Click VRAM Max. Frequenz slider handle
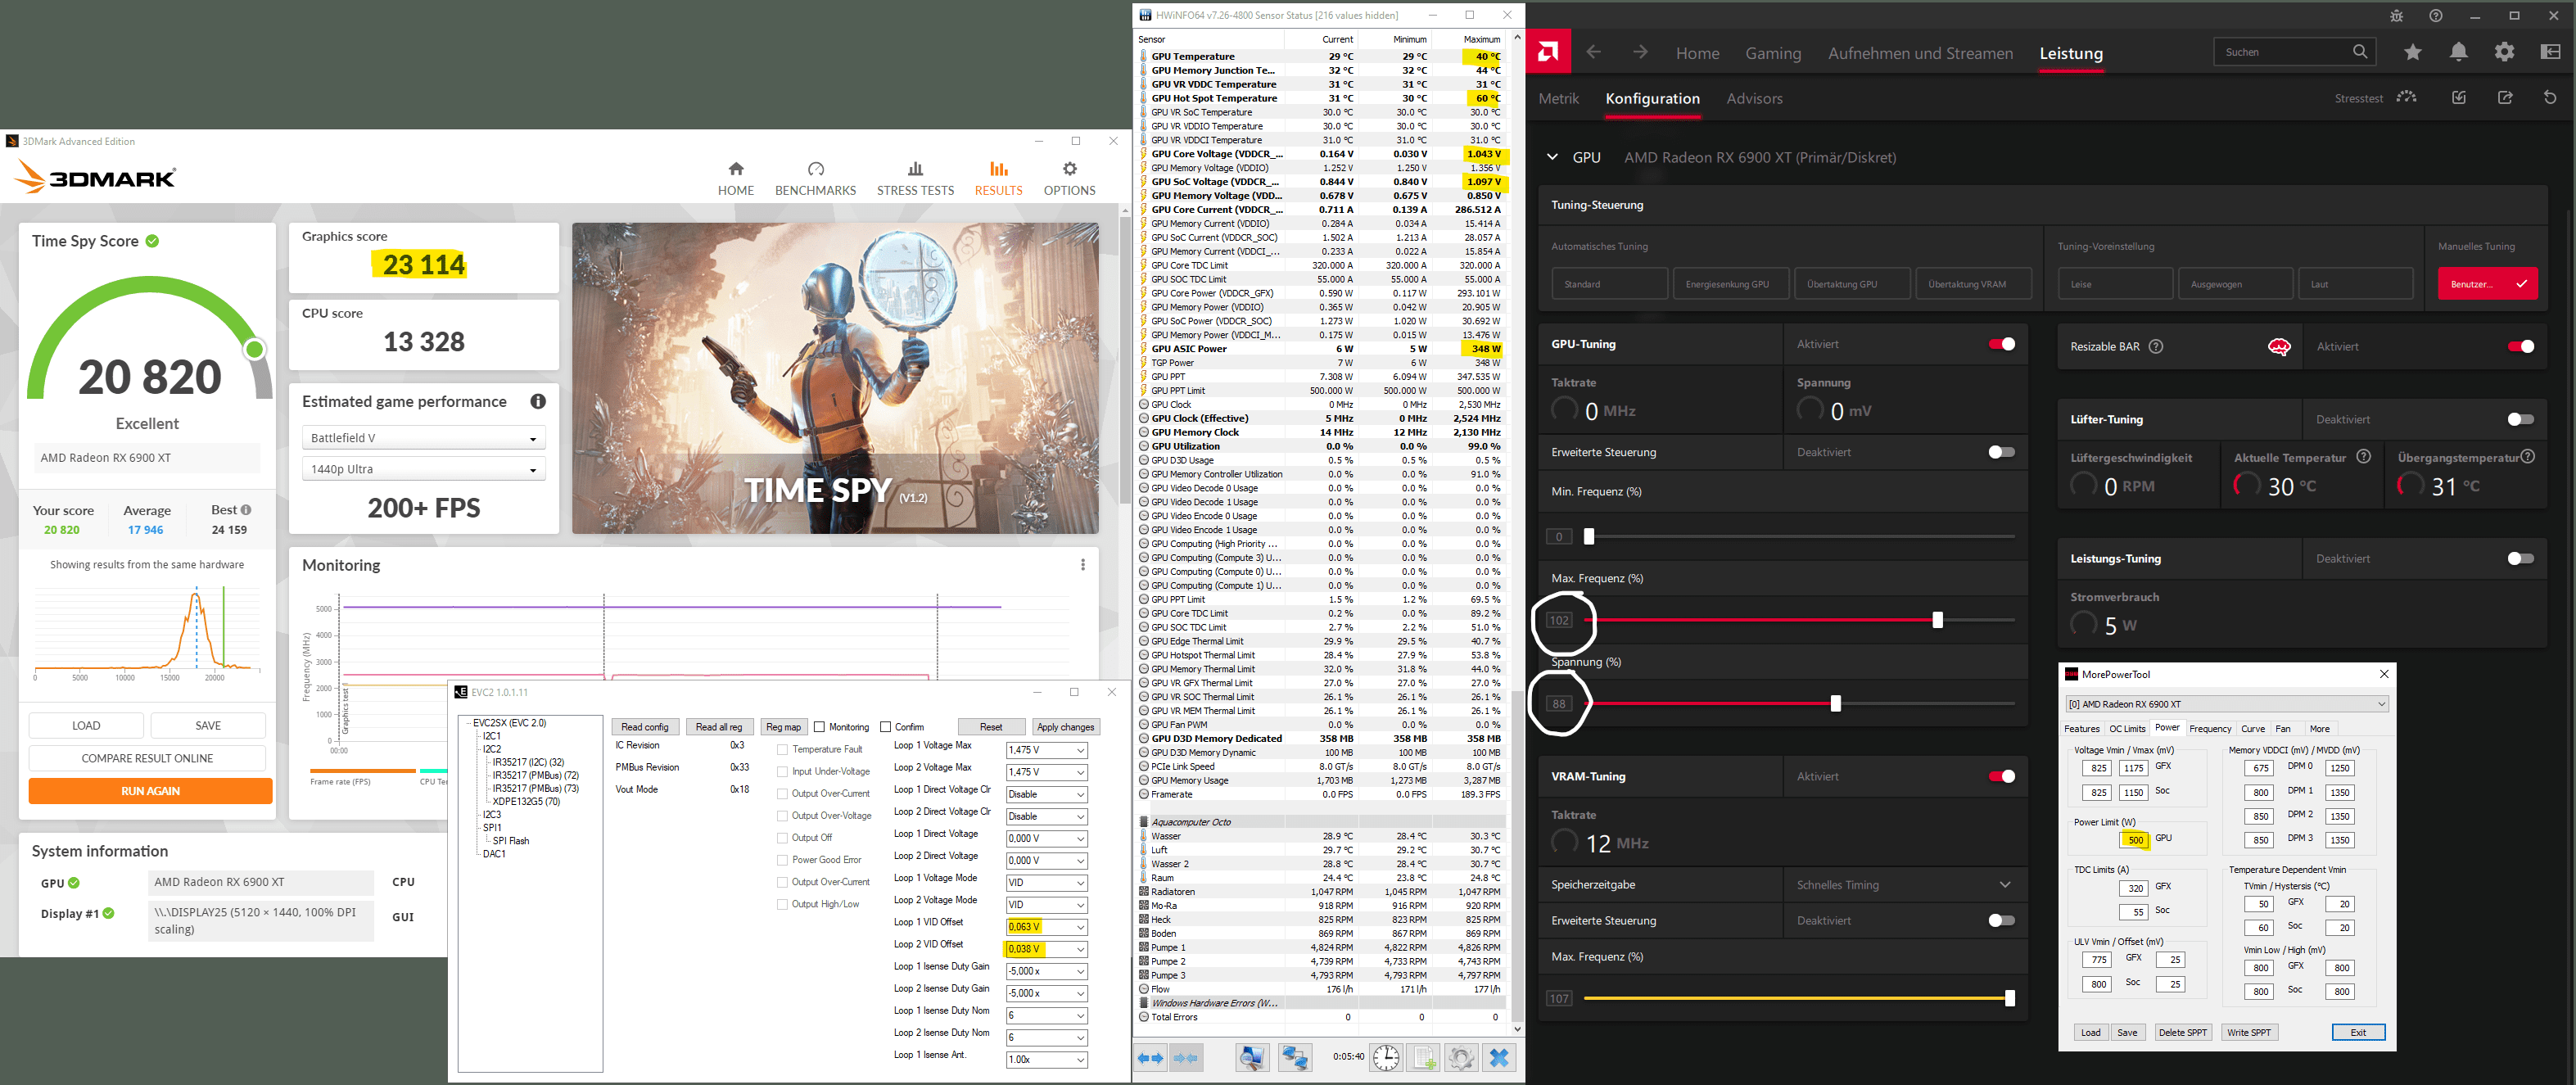The height and width of the screenshot is (1085, 2576). pos(2009,998)
